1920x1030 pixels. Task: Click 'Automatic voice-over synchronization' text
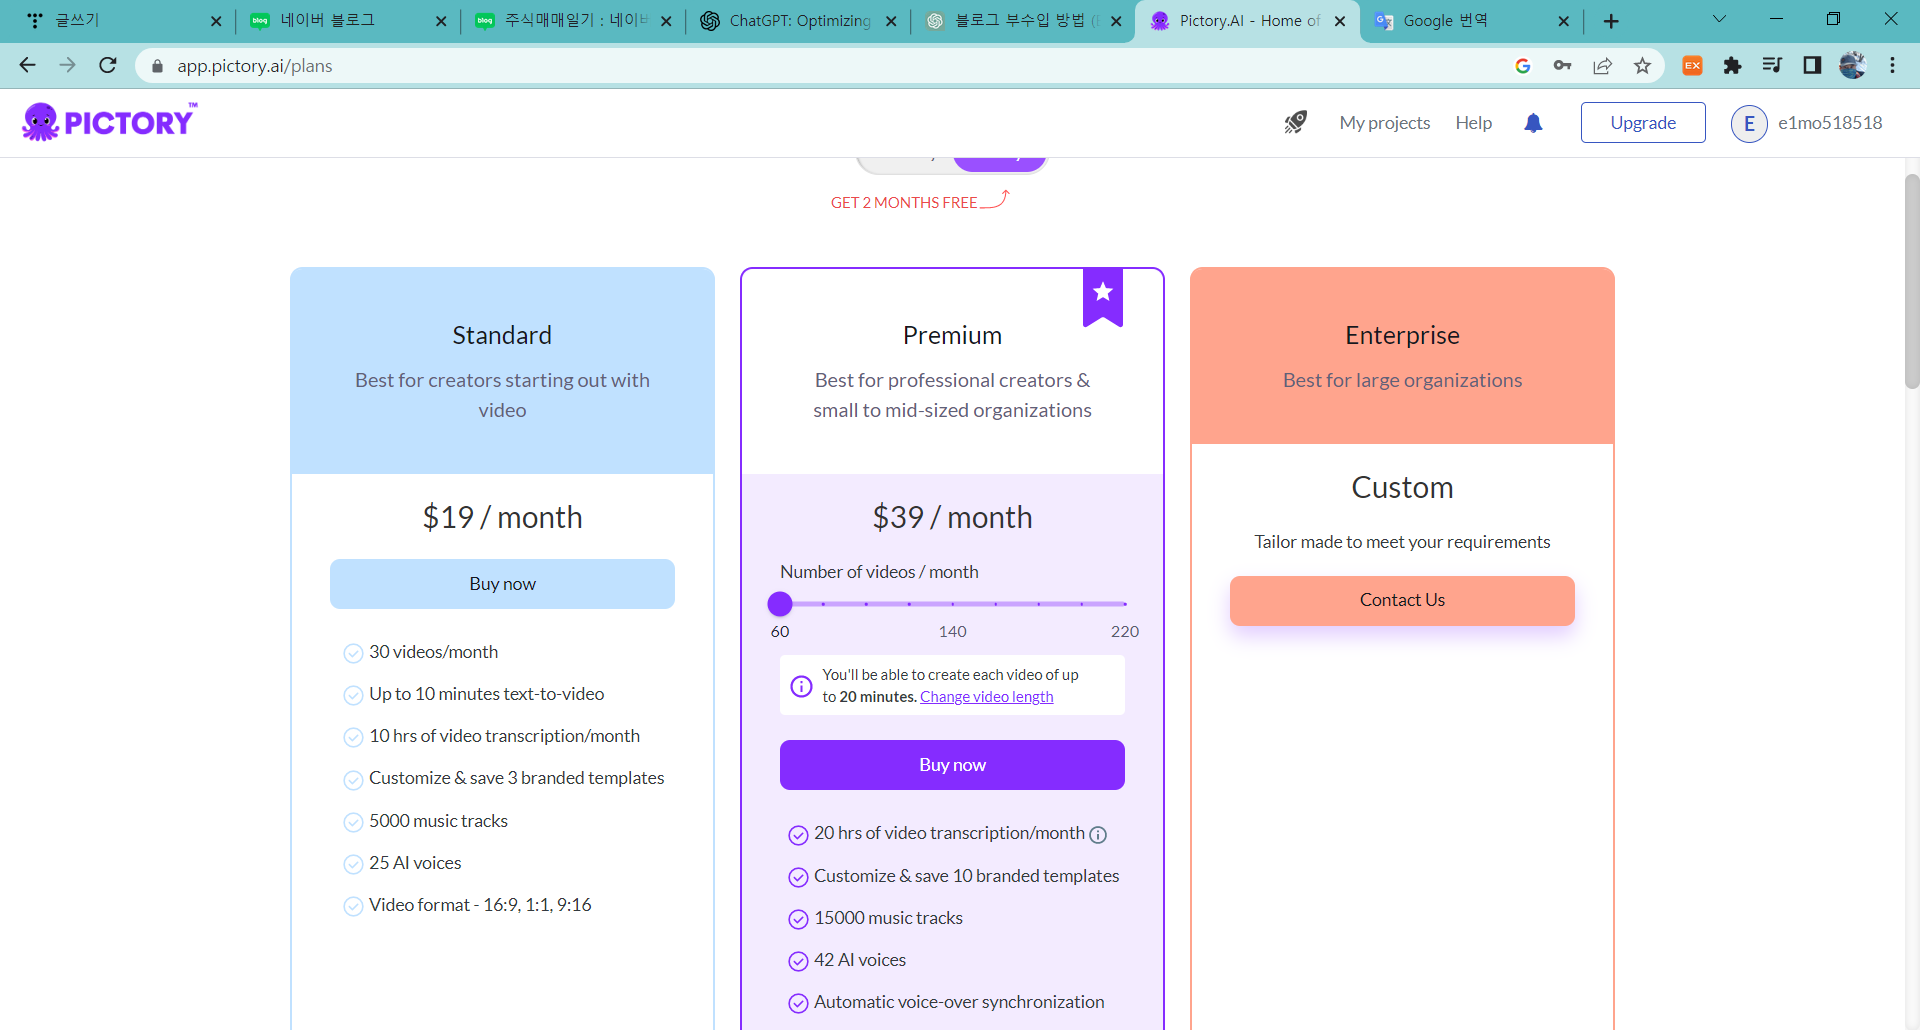[x=959, y=1002]
